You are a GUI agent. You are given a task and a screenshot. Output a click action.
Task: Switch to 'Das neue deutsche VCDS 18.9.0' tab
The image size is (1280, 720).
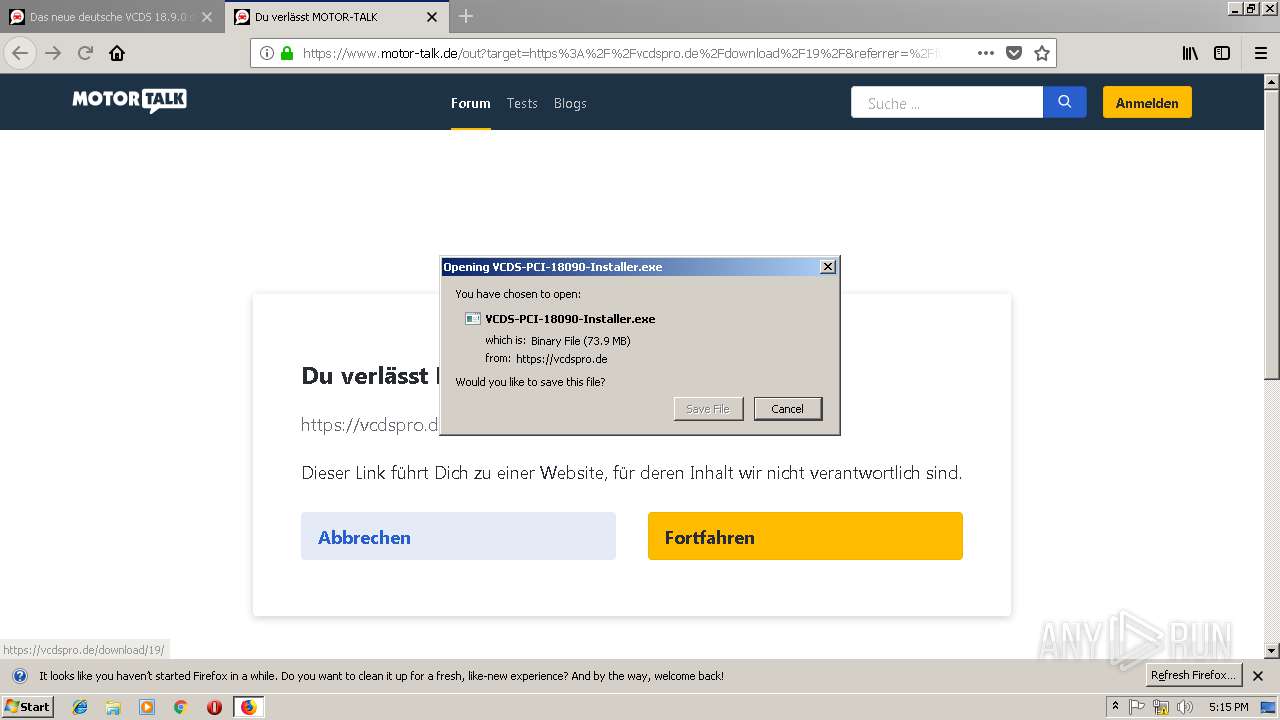point(112,17)
